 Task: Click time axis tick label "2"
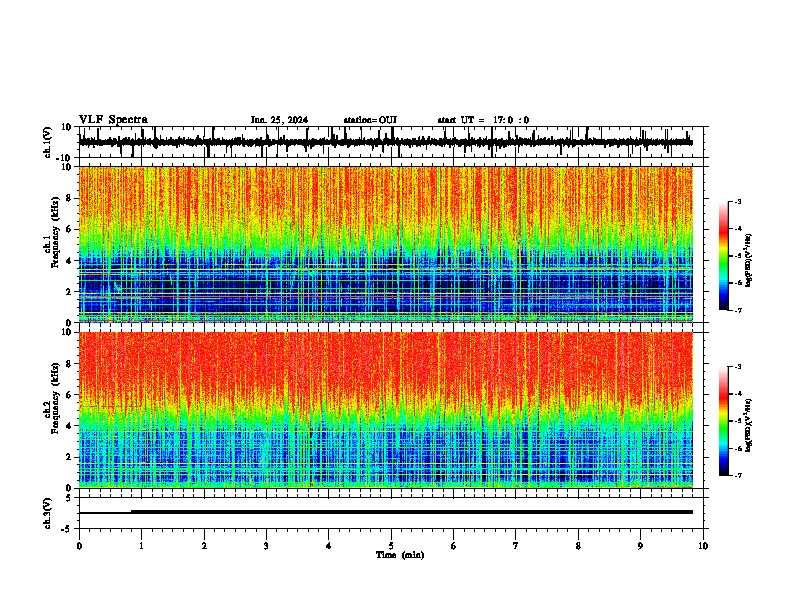tap(204, 546)
